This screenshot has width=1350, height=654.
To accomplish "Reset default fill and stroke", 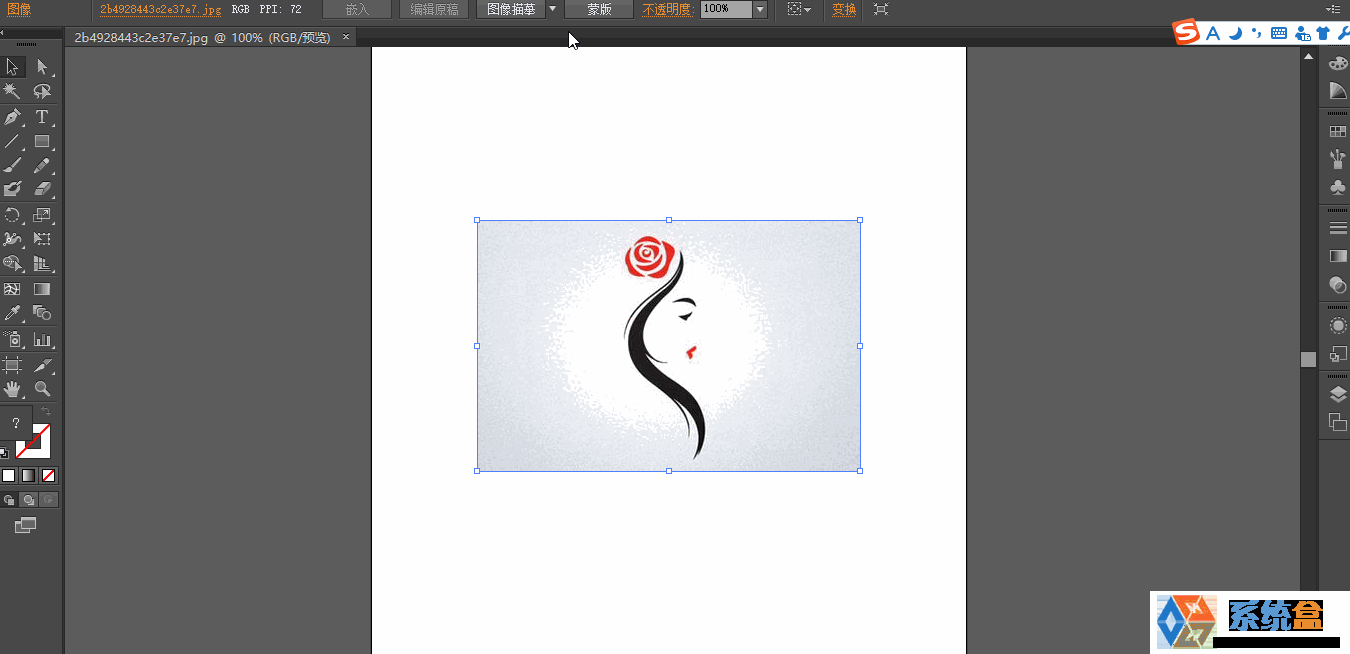I will pyautogui.click(x=5, y=453).
